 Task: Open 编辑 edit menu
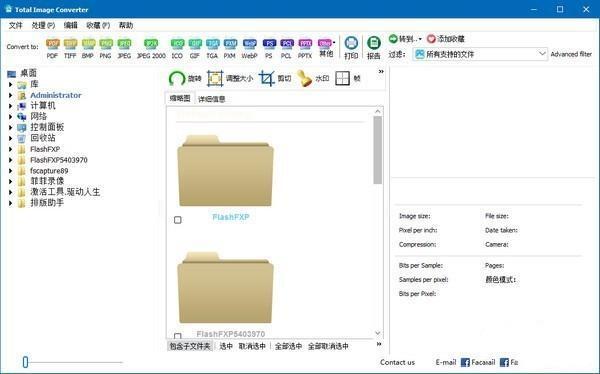(70, 25)
